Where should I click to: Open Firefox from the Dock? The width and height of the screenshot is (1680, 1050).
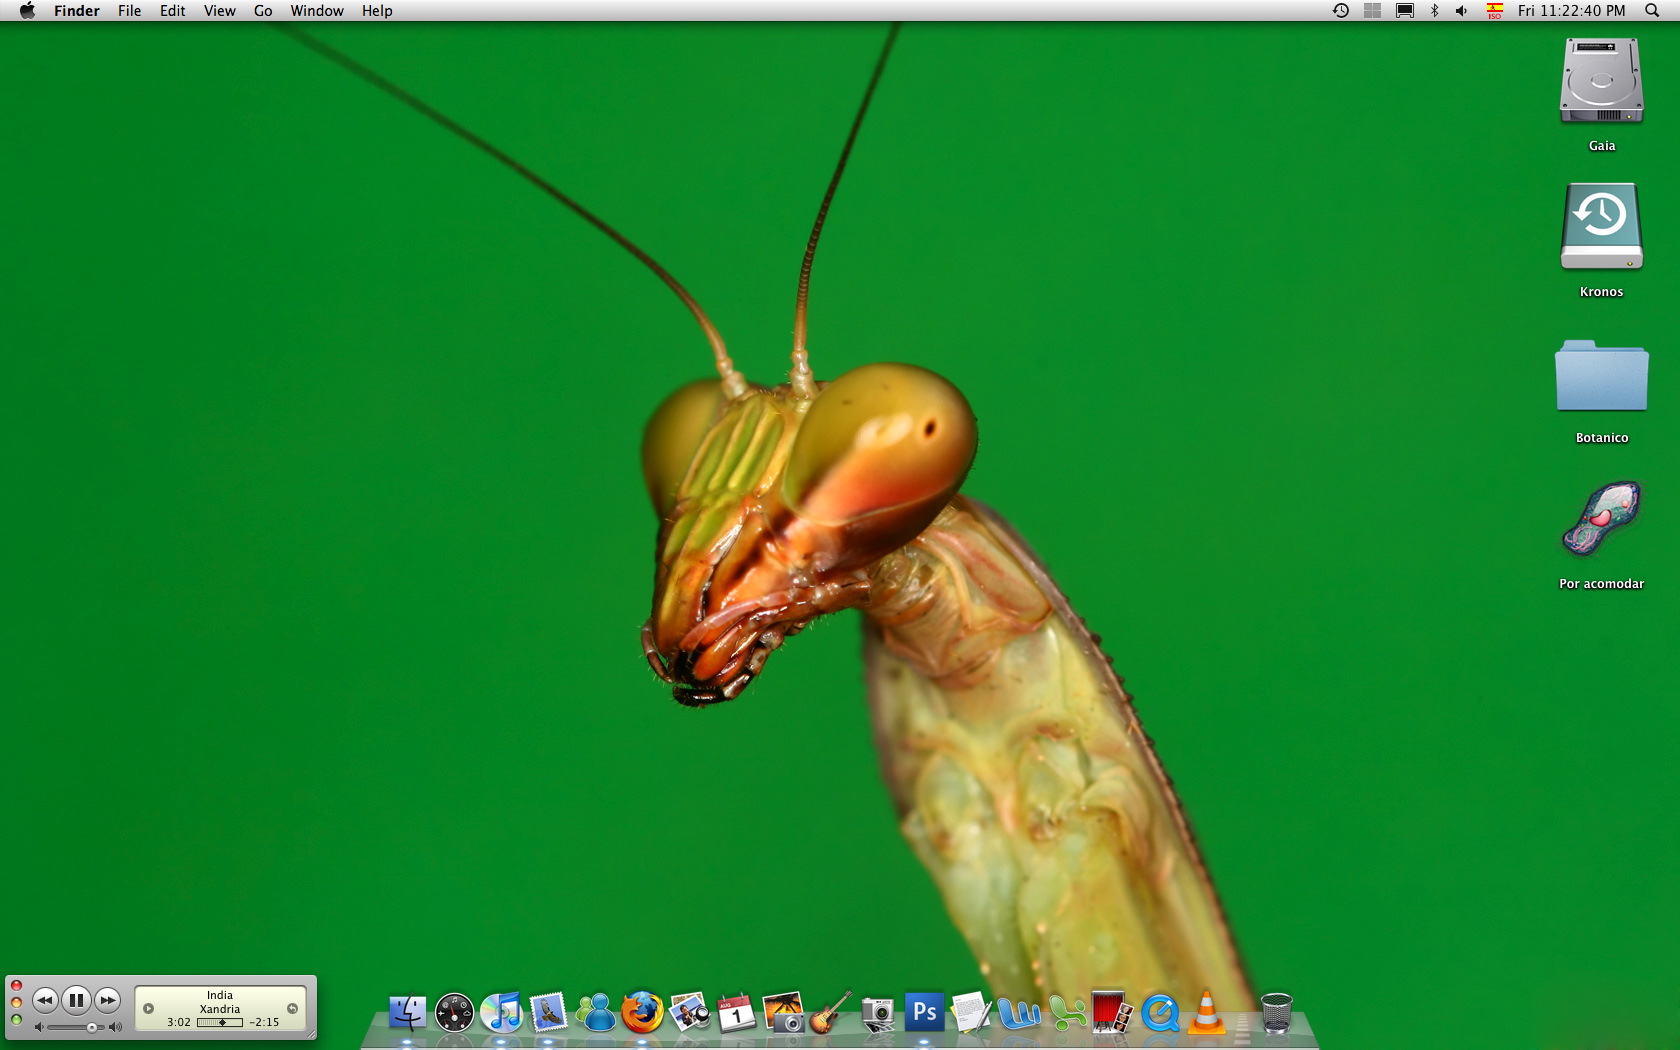pos(641,1012)
